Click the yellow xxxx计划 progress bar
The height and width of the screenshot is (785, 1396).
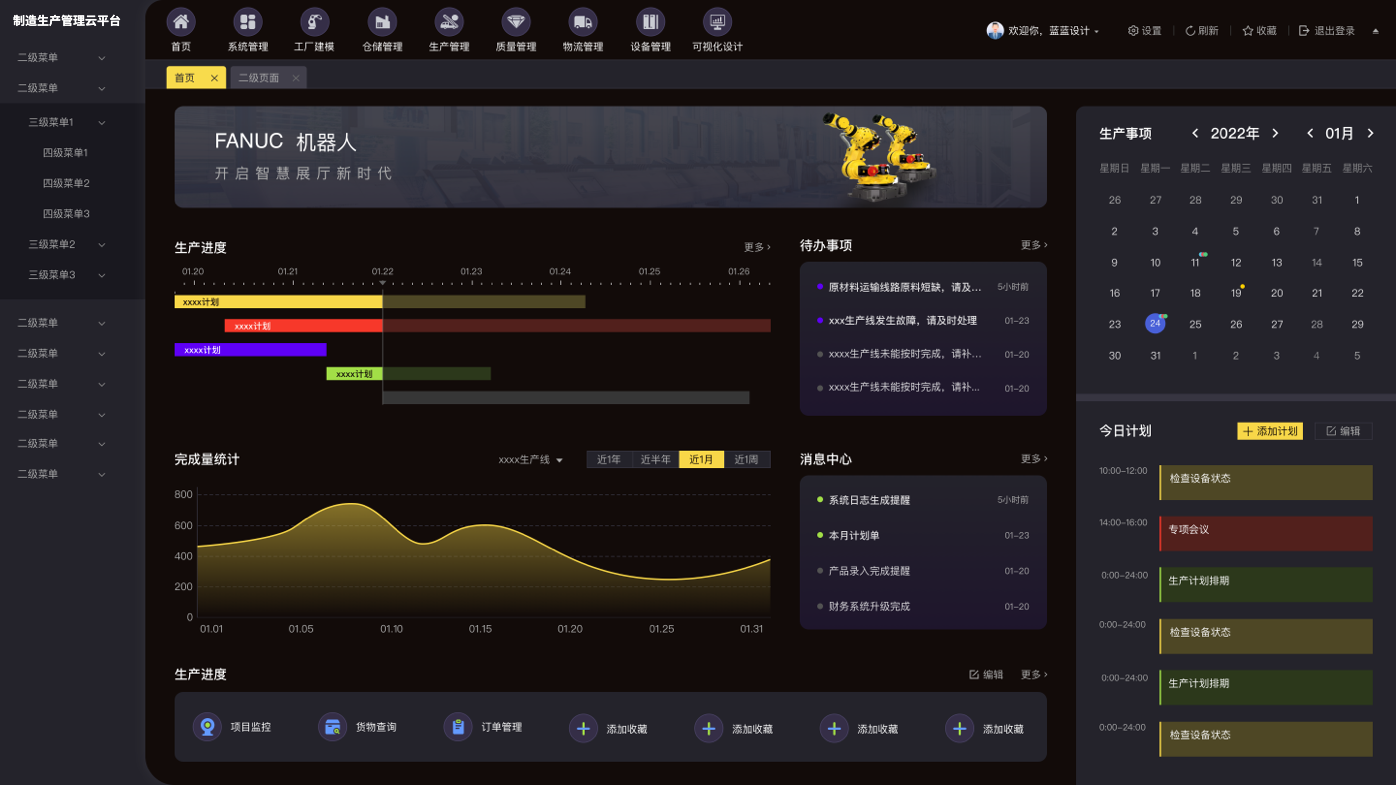click(x=278, y=302)
